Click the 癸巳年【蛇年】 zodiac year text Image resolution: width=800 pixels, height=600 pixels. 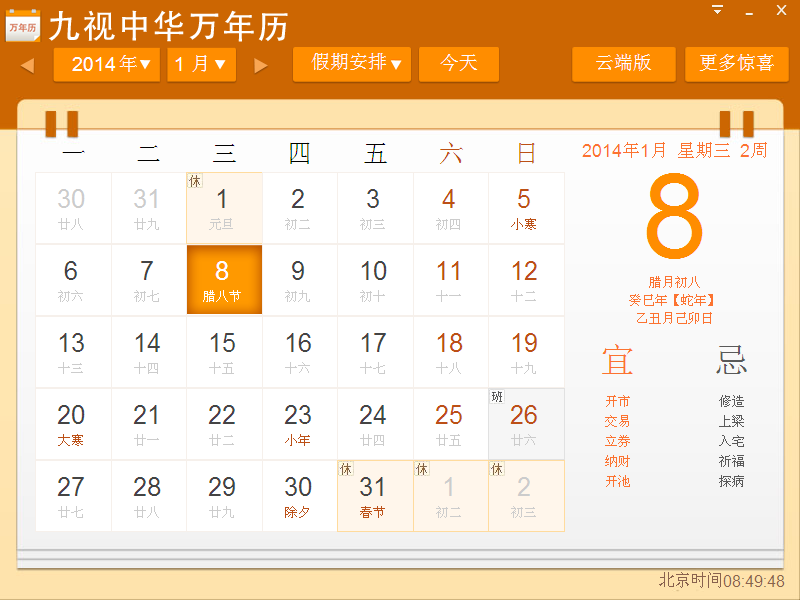click(672, 300)
